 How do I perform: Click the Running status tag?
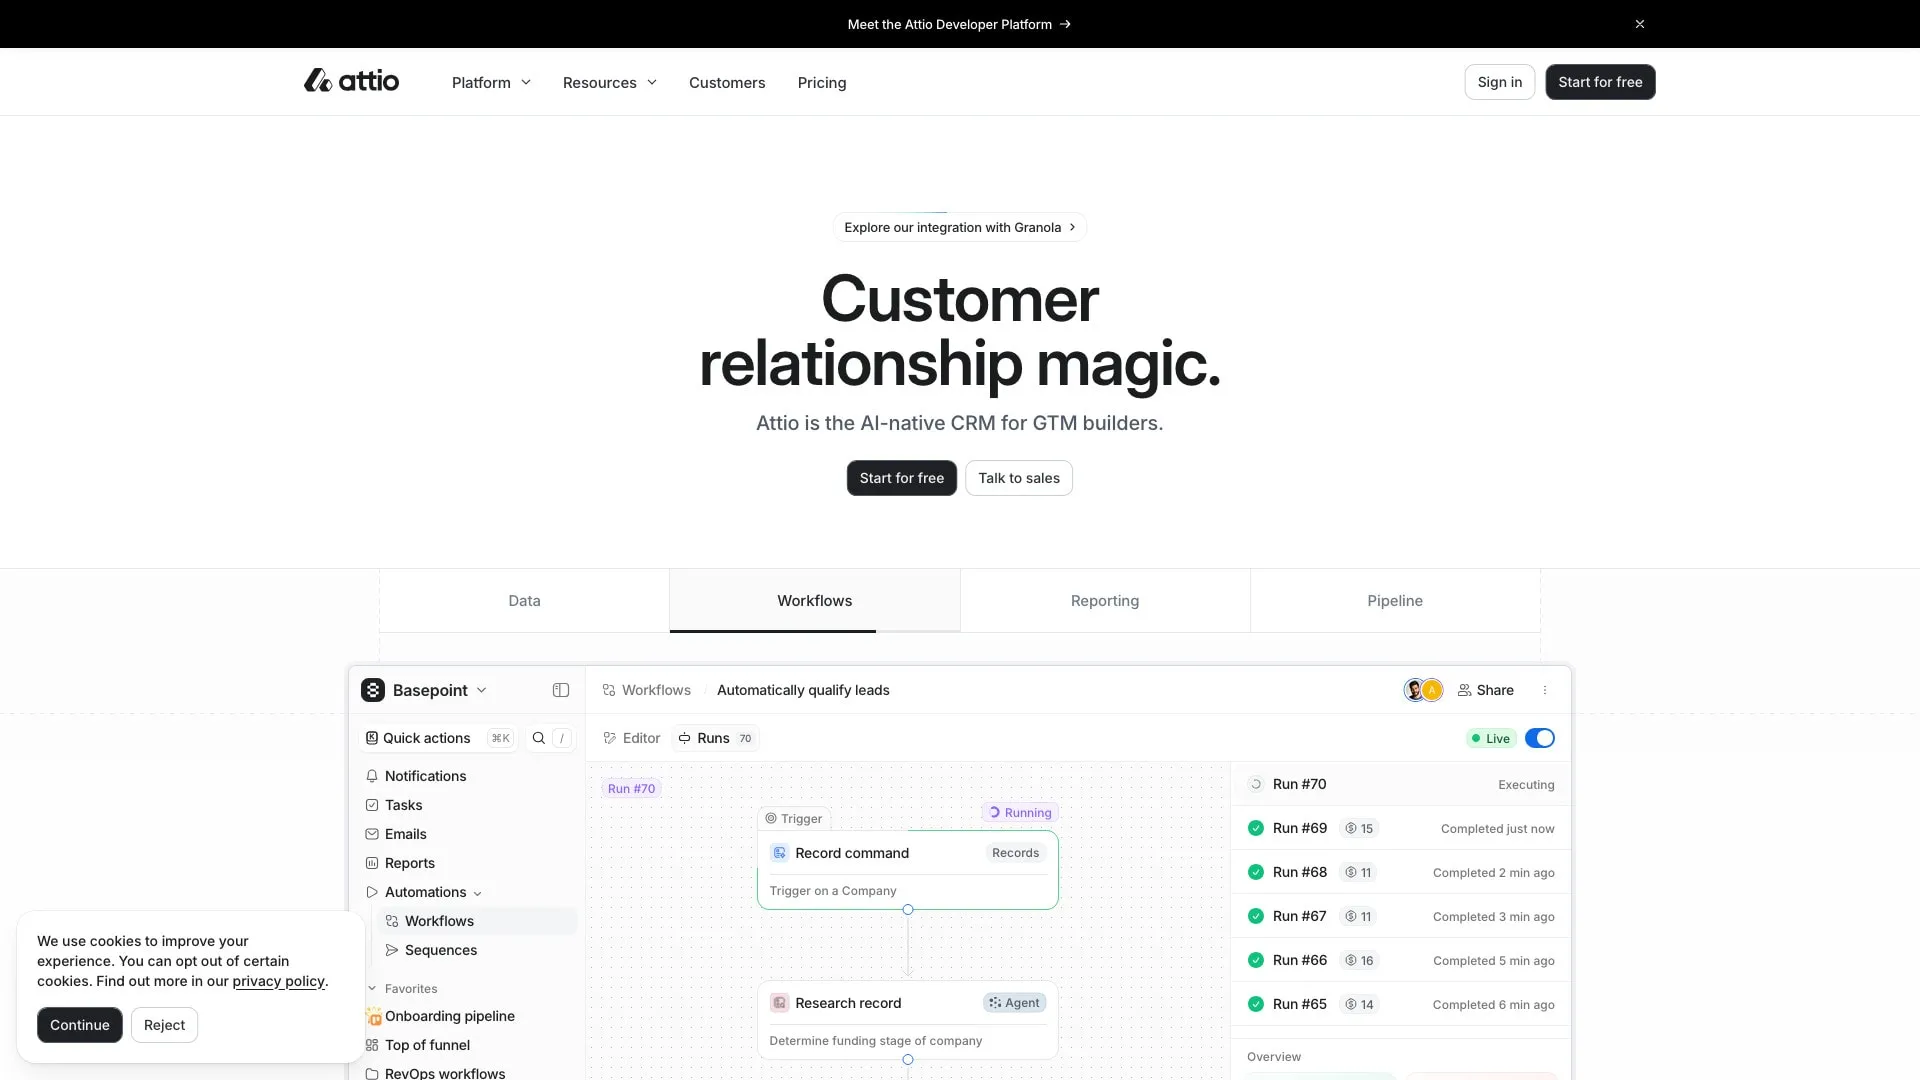[x=1021, y=813]
